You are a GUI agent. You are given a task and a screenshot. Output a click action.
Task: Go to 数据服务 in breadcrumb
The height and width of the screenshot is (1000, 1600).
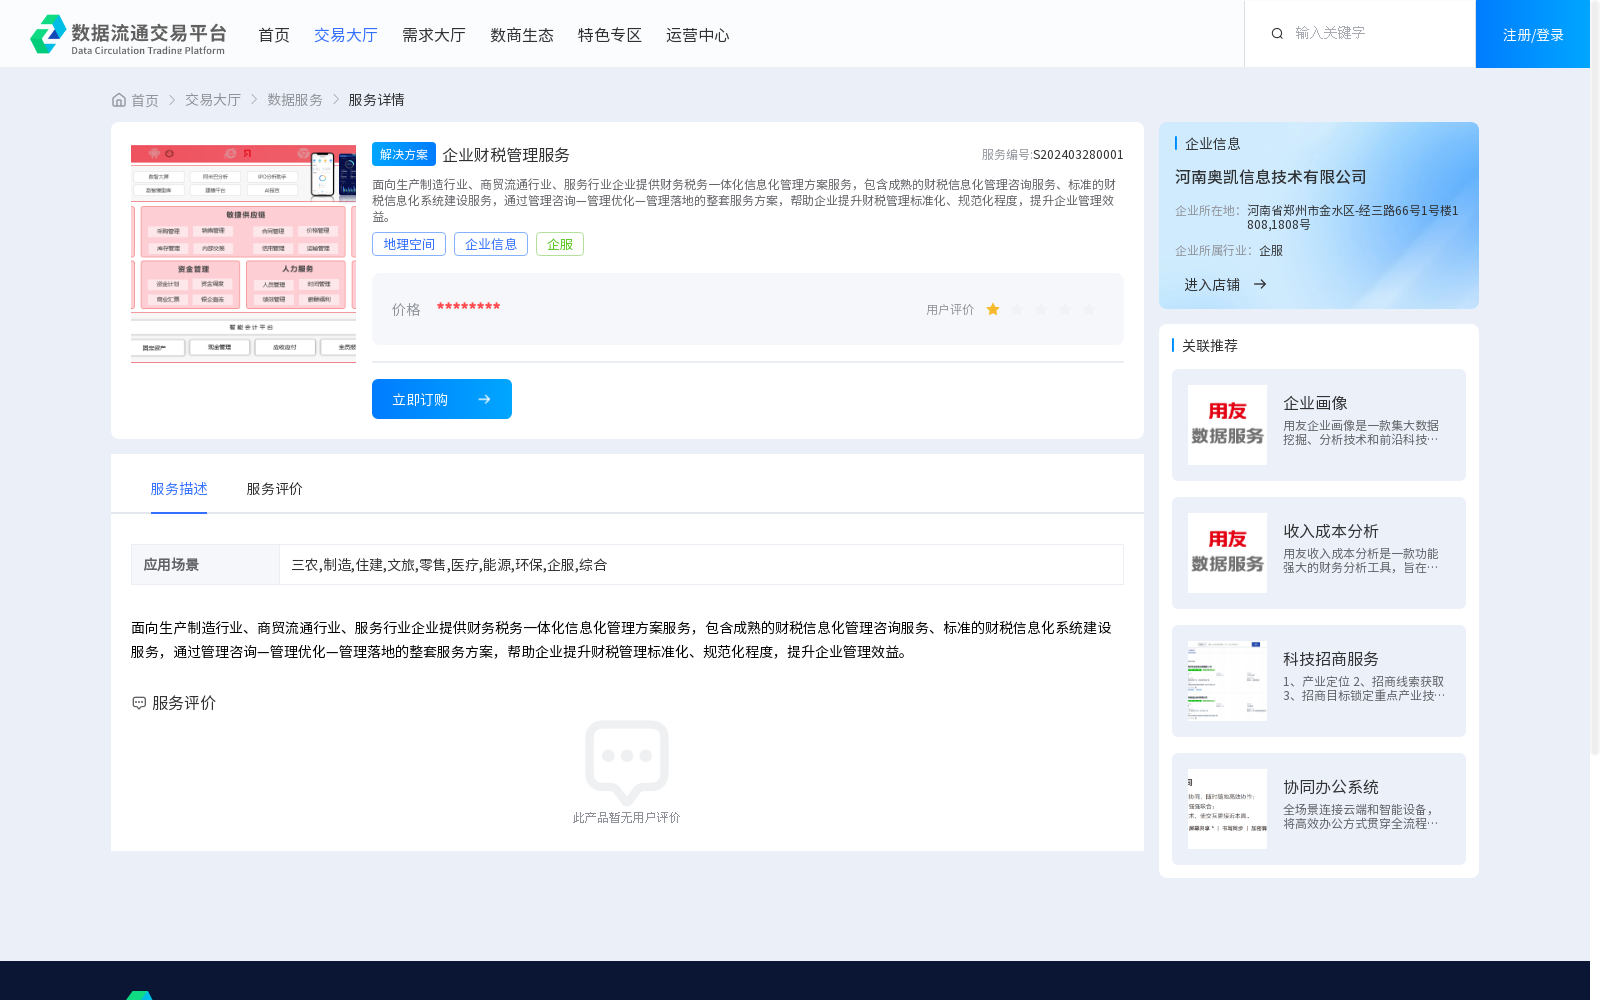295,100
